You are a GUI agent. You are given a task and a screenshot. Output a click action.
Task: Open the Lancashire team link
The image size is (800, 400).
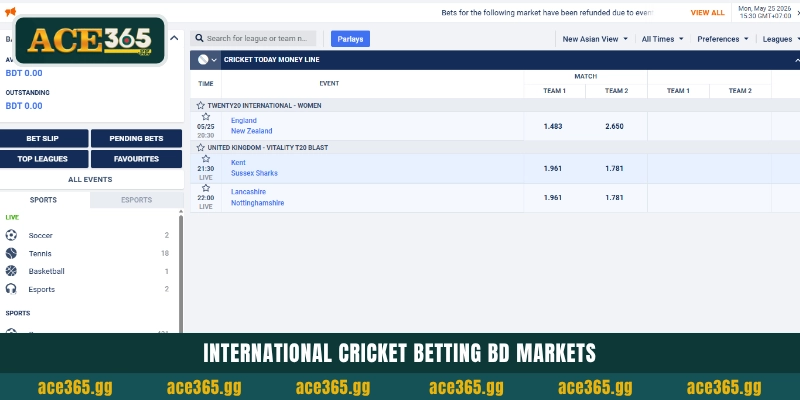(x=248, y=192)
